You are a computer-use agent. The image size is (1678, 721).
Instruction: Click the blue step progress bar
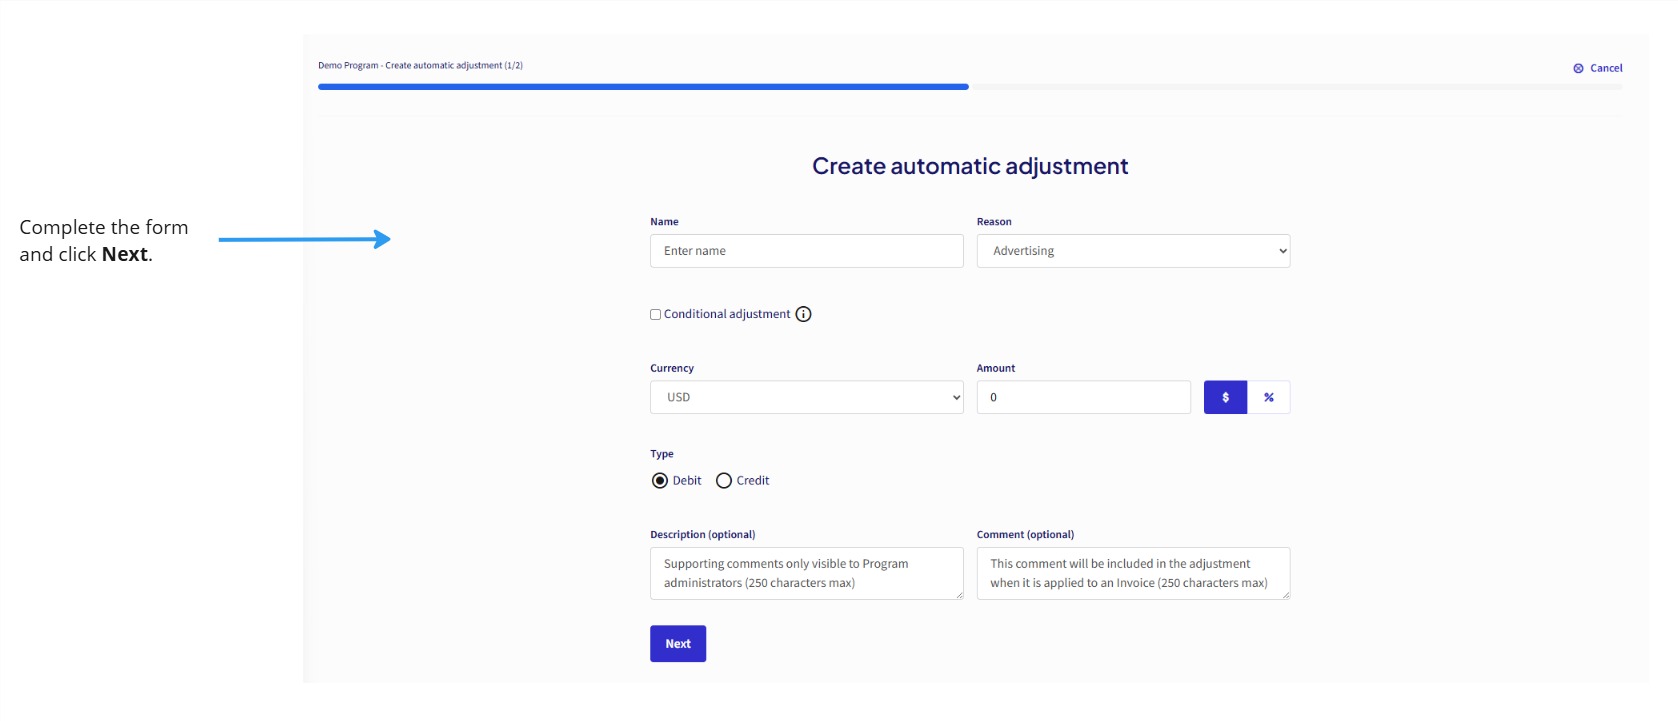[643, 87]
